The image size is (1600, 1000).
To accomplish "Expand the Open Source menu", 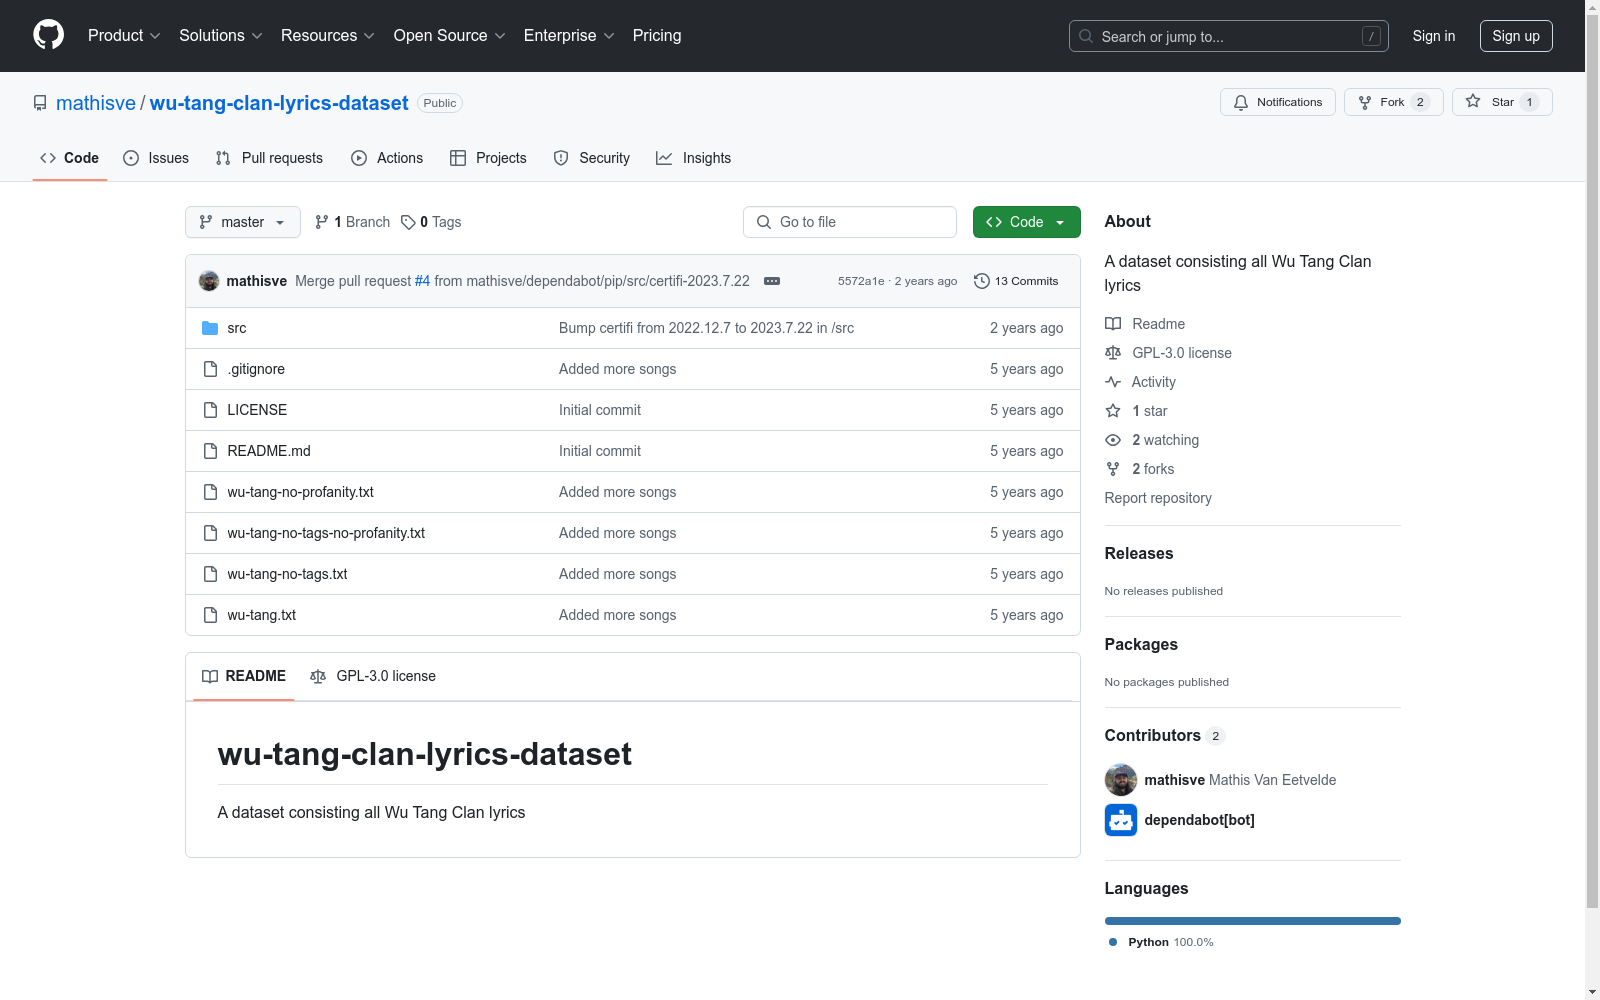I will tap(450, 35).
